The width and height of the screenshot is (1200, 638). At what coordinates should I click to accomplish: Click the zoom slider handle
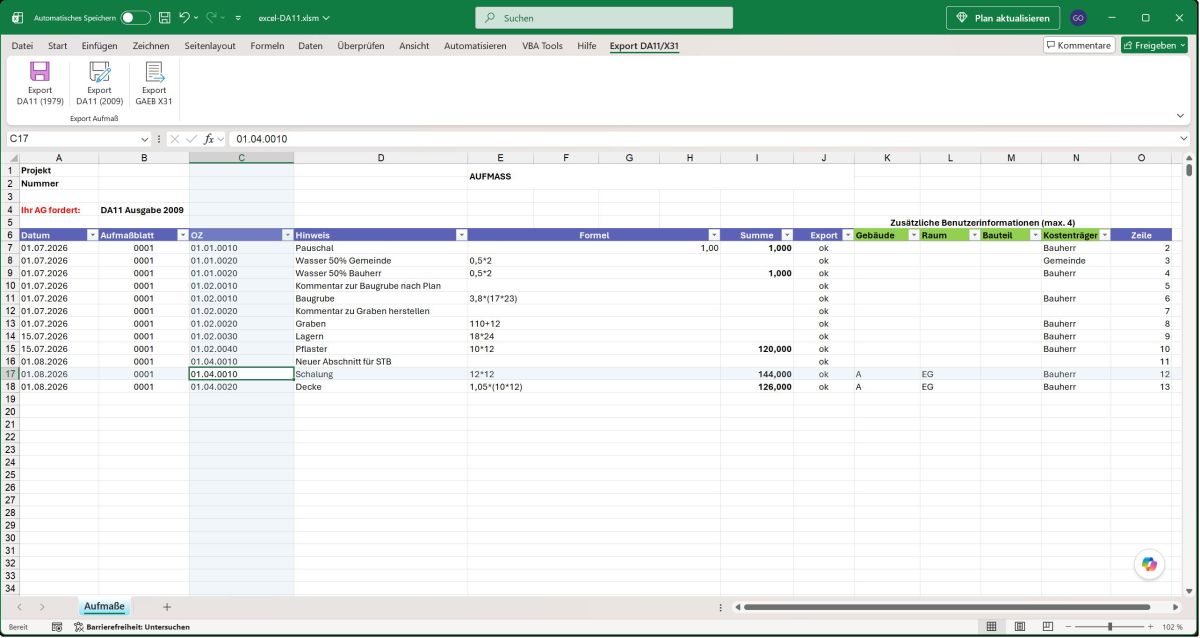pos(1110,627)
